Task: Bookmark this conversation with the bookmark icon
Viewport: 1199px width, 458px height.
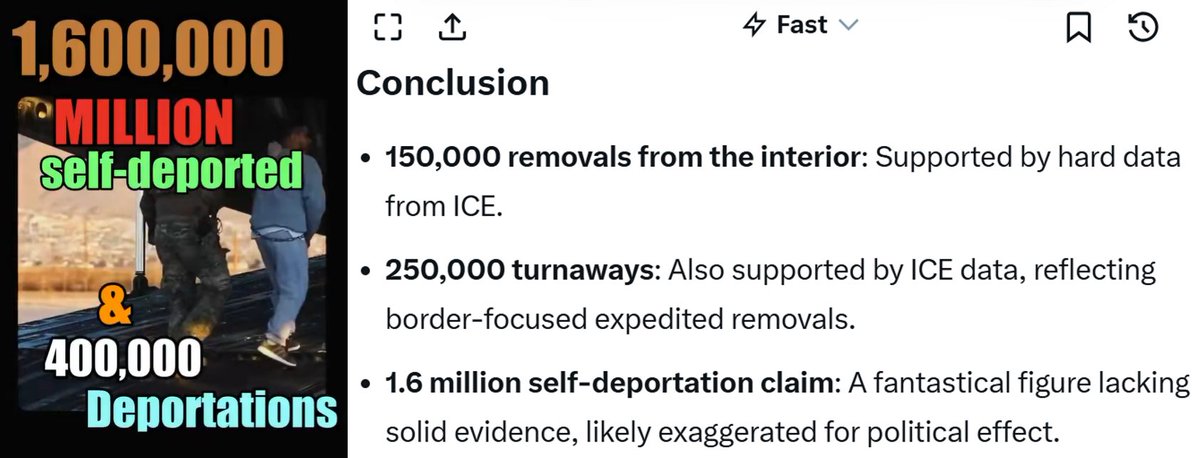Action: pos(1078,28)
